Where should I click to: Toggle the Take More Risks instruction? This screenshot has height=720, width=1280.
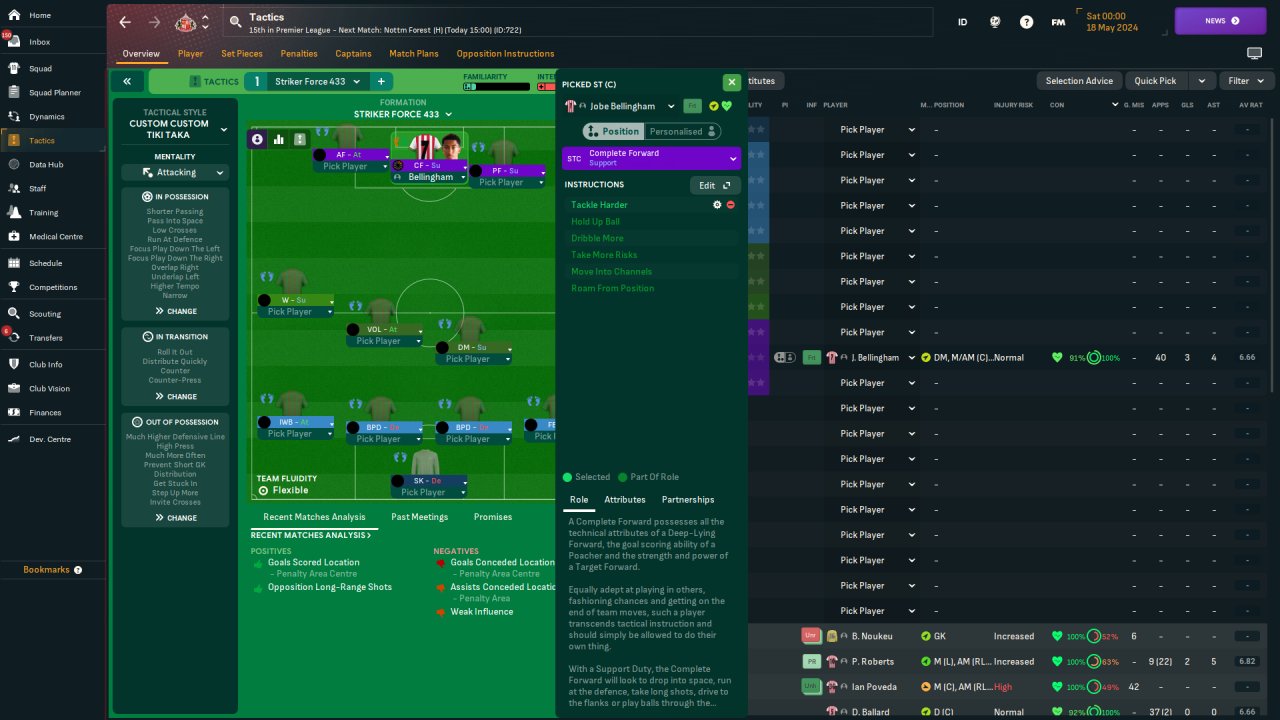tap(651, 255)
